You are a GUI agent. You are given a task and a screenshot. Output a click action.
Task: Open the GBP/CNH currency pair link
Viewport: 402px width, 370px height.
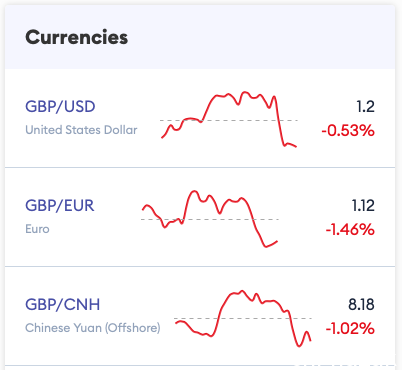[63, 305]
